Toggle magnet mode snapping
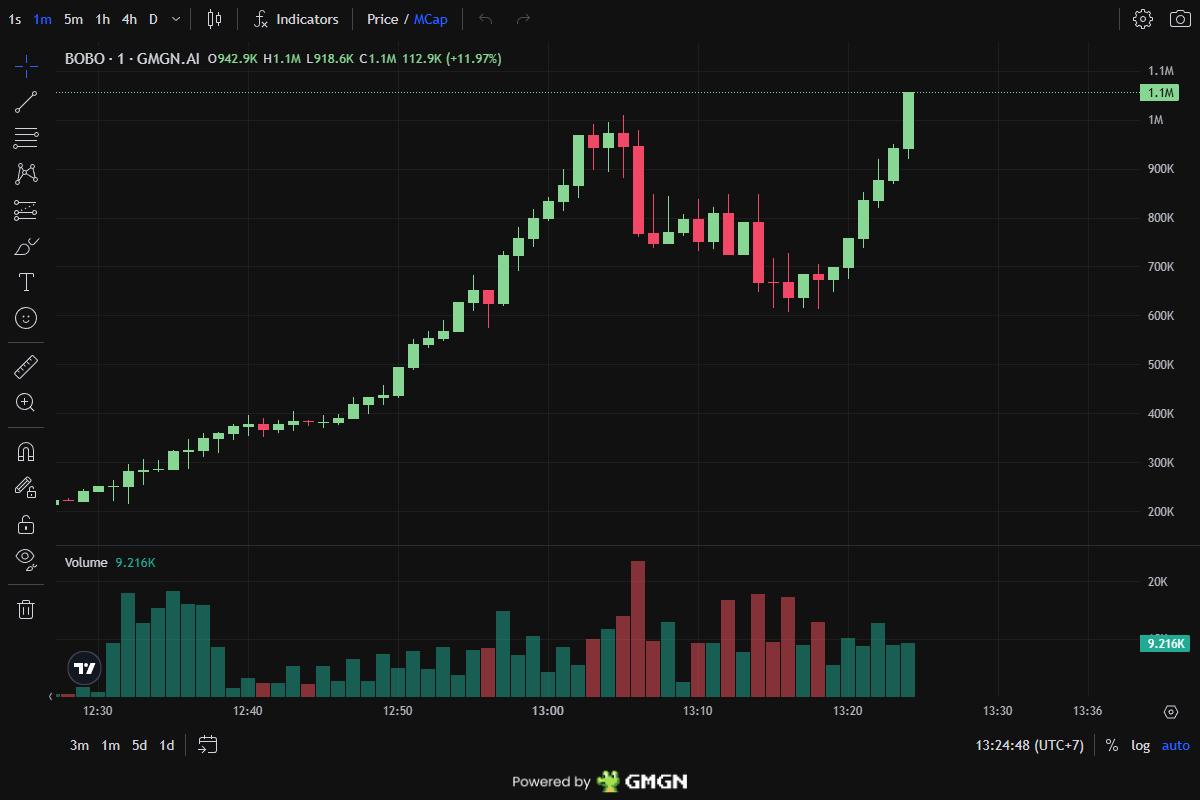Image resolution: width=1200 pixels, height=800 pixels. 26,452
